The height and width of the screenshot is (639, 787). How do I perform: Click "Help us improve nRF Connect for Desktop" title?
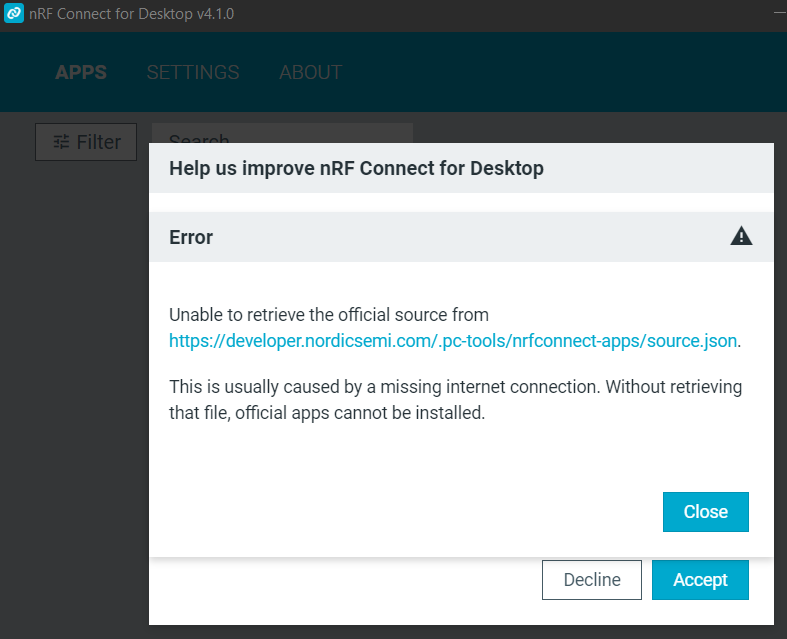(x=356, y=168)
